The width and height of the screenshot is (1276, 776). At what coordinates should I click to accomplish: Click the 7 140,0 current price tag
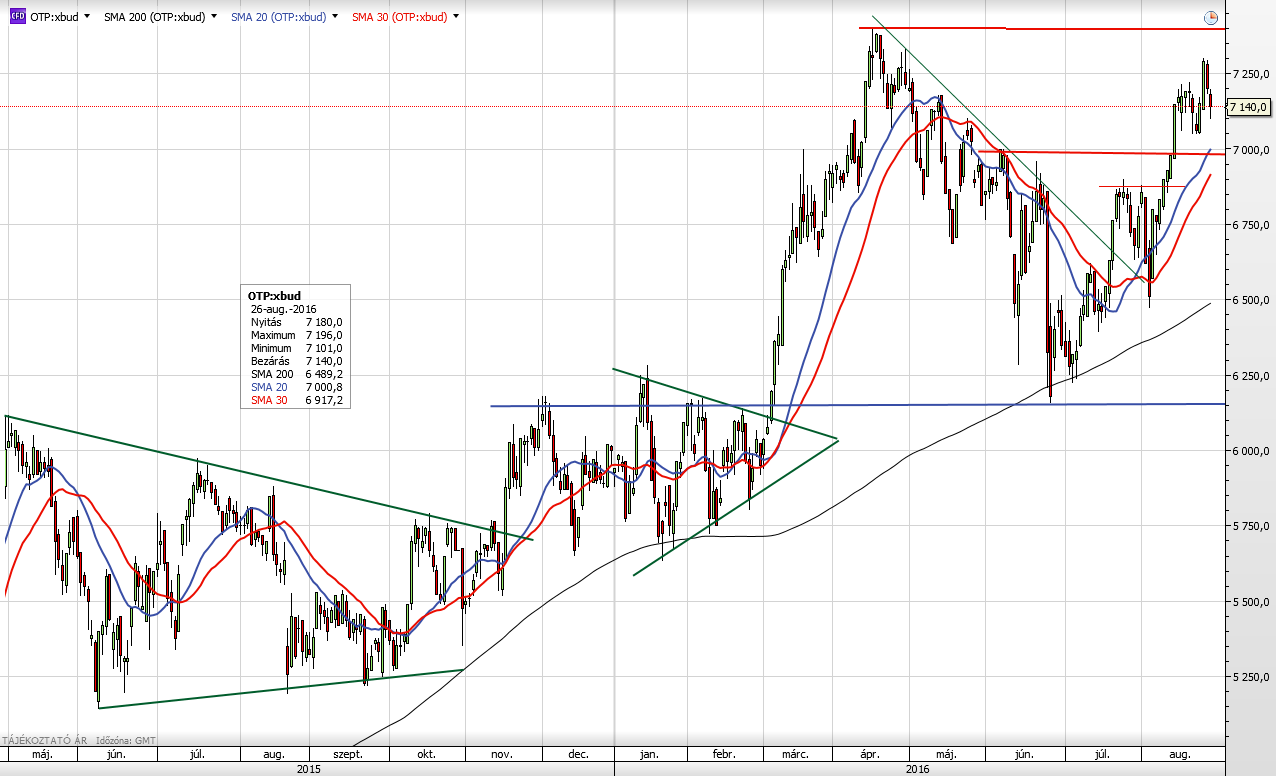tap(1248, 106)
